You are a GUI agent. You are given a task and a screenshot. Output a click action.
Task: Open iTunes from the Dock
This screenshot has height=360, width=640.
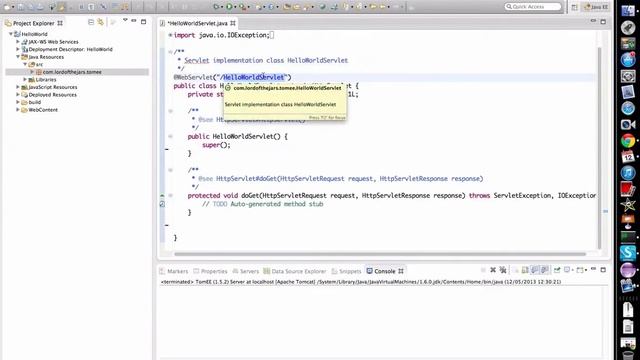(628, 173)
